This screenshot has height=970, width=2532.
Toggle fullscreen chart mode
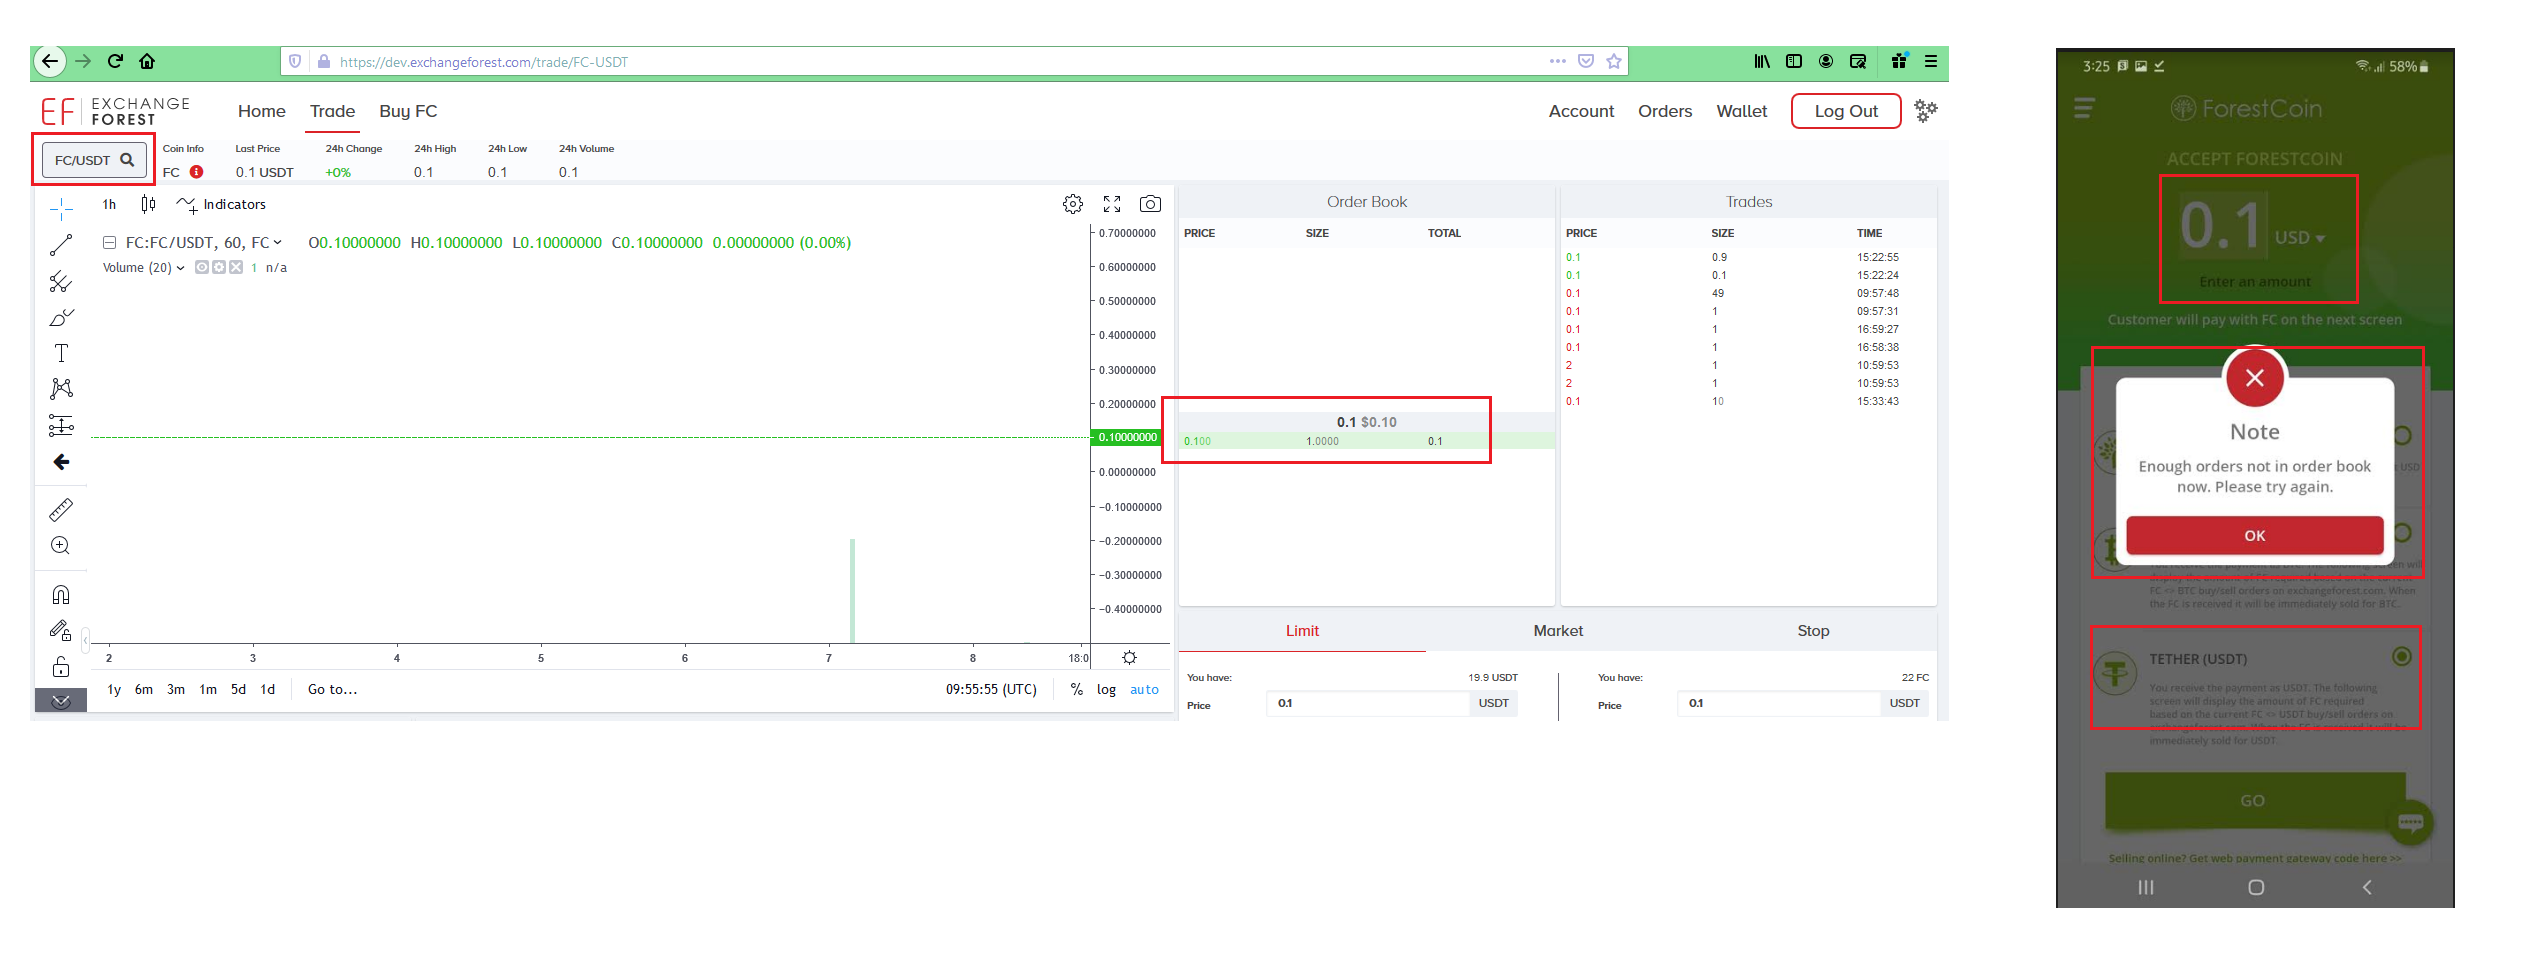[x=1112, y=204]
